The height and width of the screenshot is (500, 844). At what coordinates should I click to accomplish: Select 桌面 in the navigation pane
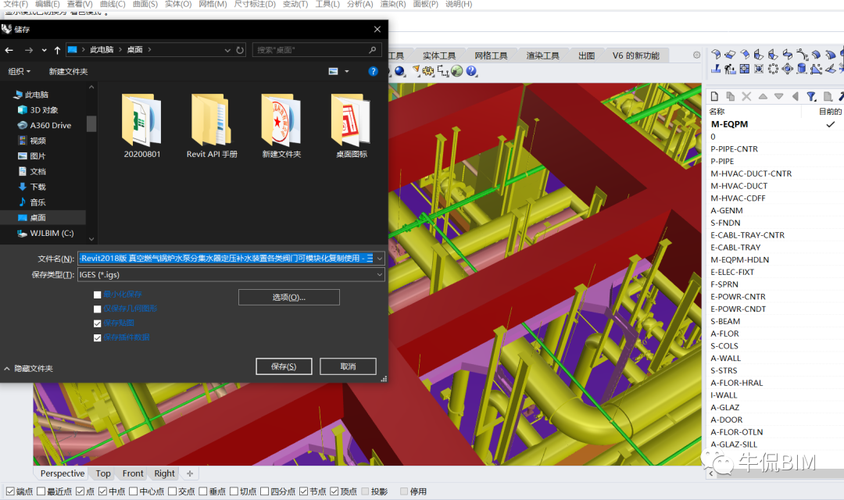tap(38, 218)
